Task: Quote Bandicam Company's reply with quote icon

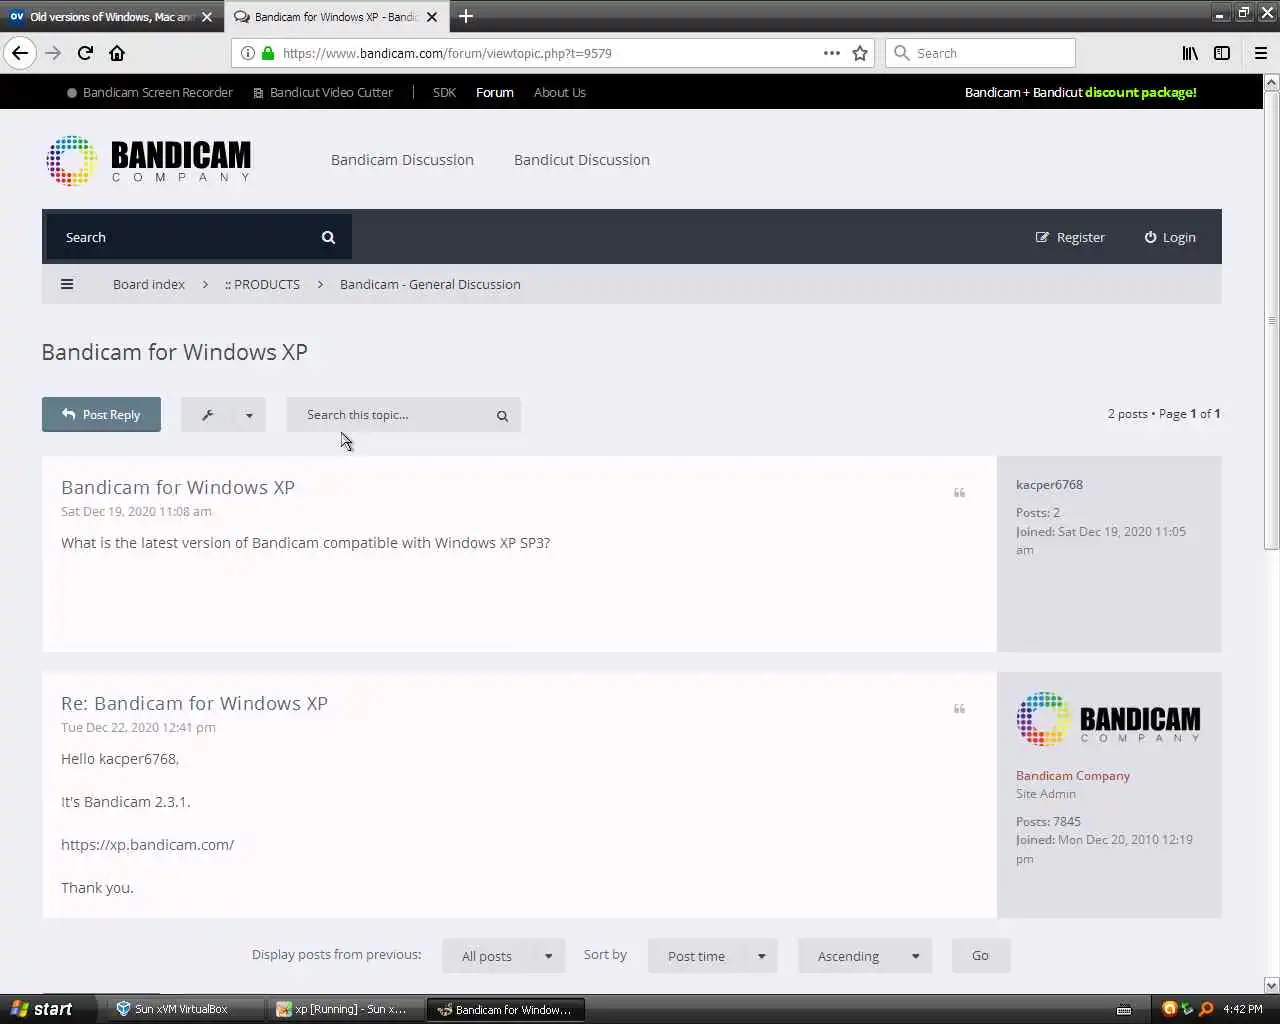Action: (x=959, y=709)
